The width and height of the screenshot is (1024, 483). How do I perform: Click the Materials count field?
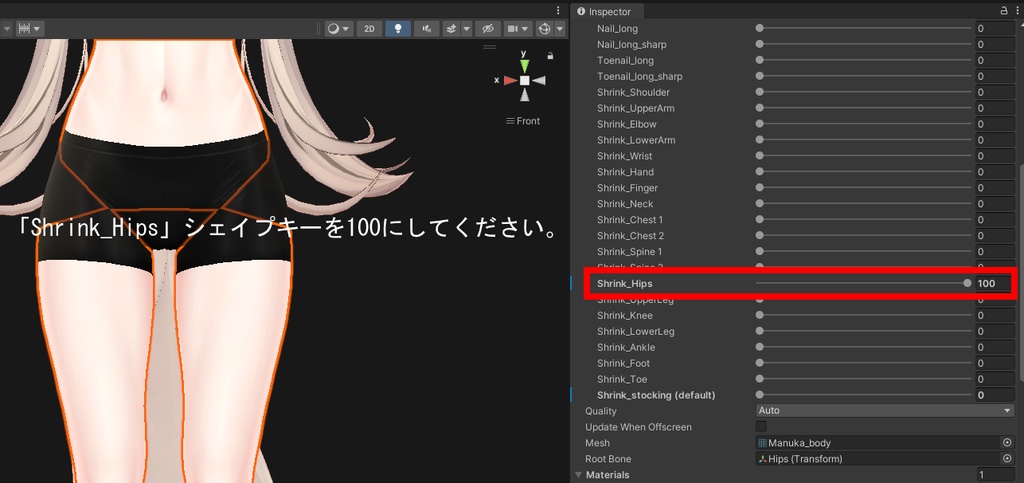[x=995, y=475]
